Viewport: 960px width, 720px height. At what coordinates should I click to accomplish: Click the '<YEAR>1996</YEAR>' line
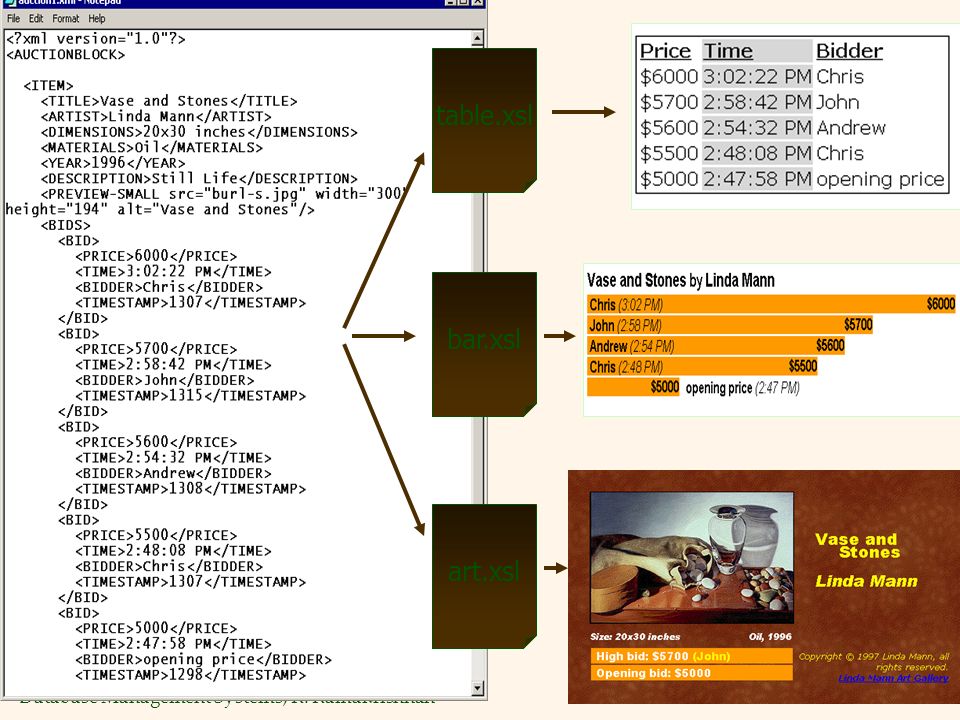click(x=113, y=163)
